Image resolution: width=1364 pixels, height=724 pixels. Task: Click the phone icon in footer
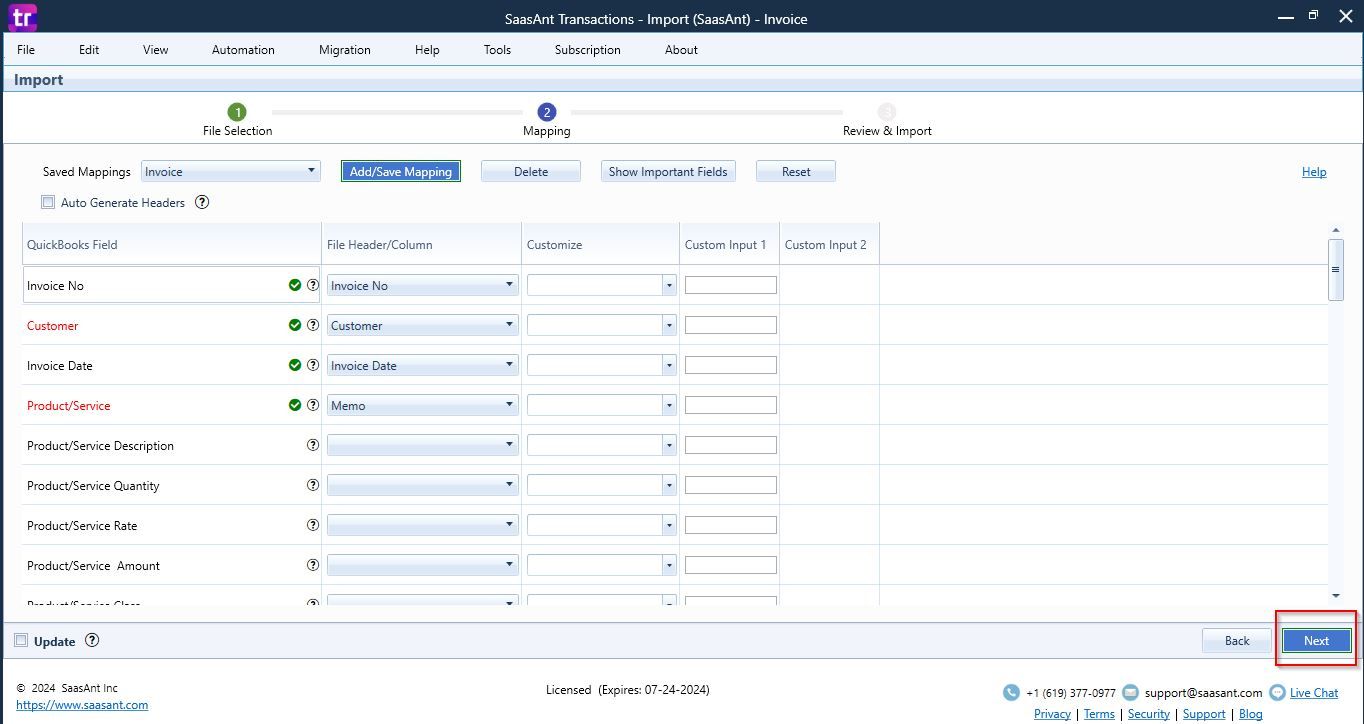pos(1011,692)
